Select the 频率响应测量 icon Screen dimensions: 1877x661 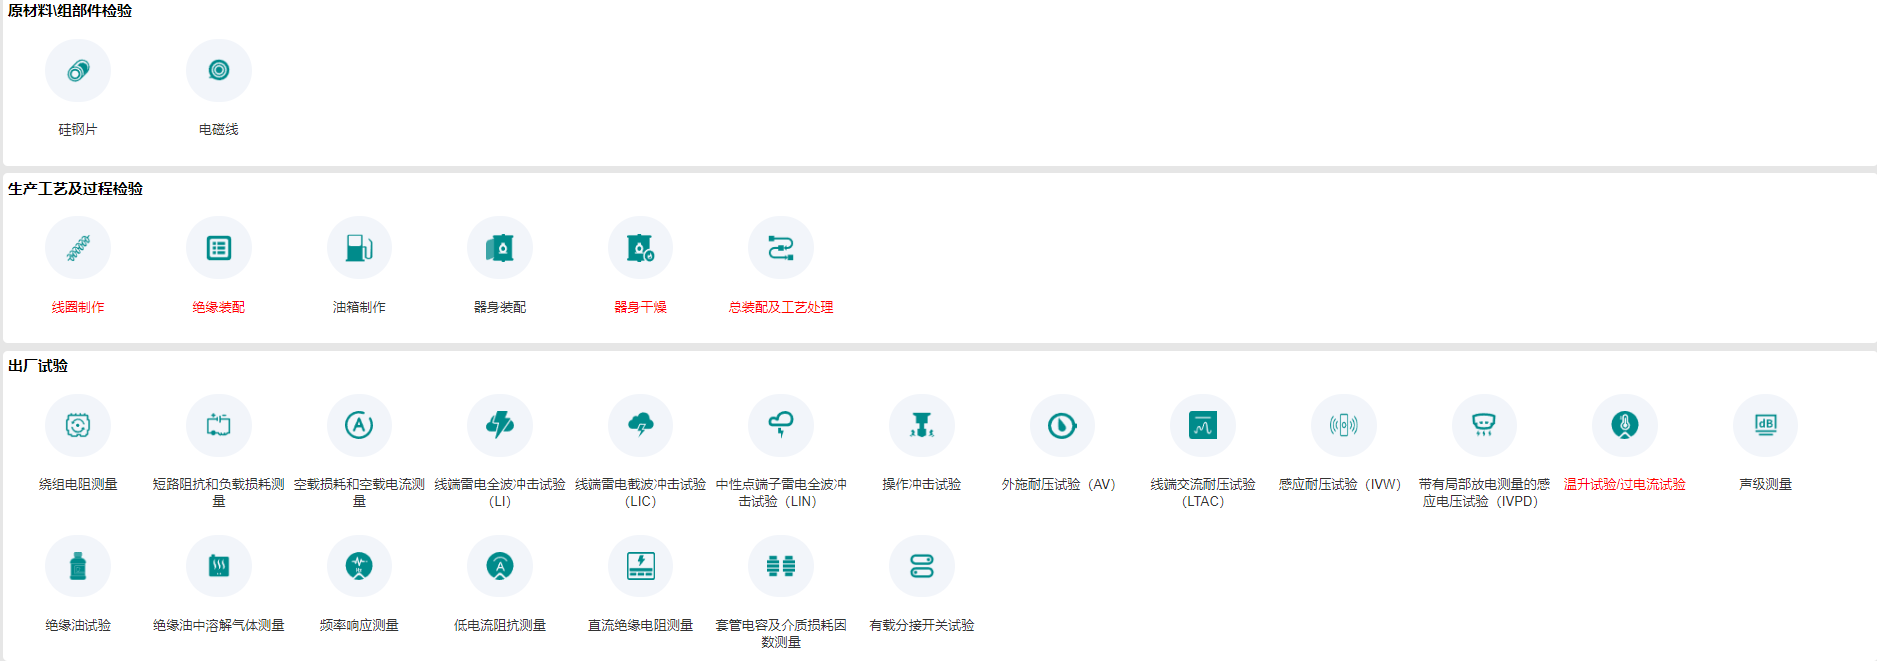(359, 567)
